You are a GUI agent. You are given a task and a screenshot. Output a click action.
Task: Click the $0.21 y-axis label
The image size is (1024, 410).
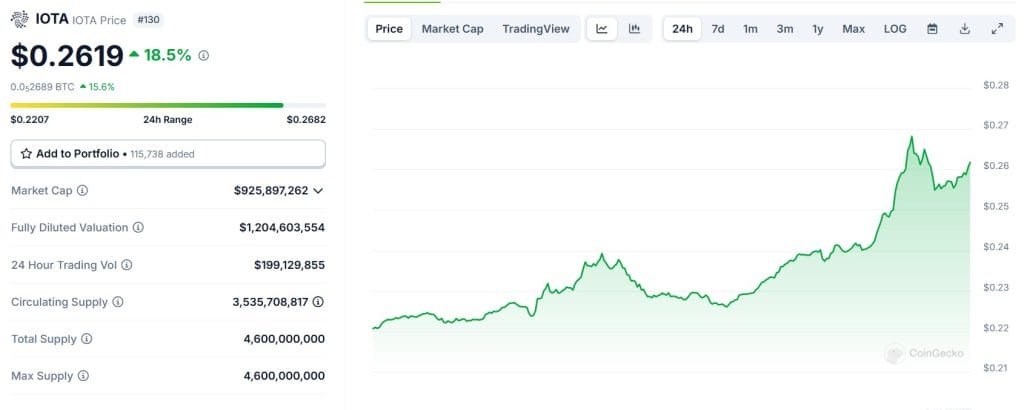[996, 368]
